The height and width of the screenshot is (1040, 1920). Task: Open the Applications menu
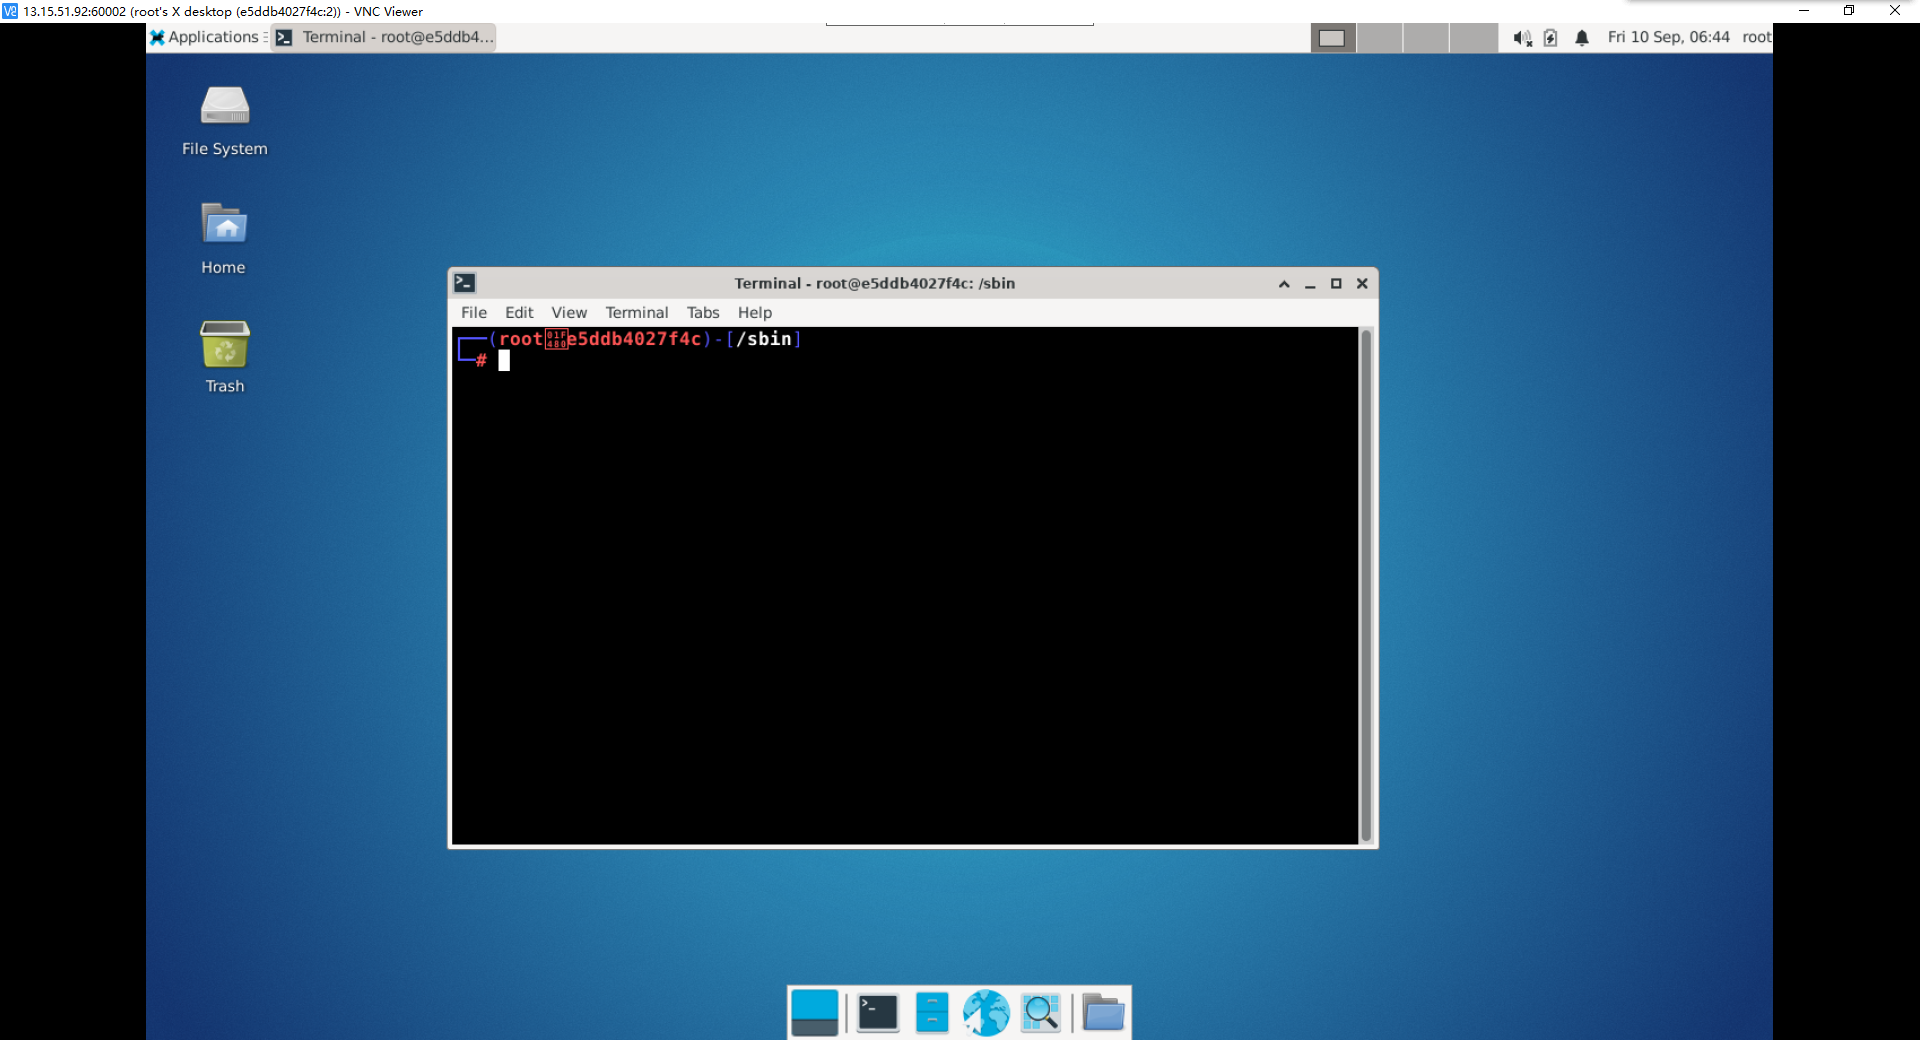tap(207, 37)
